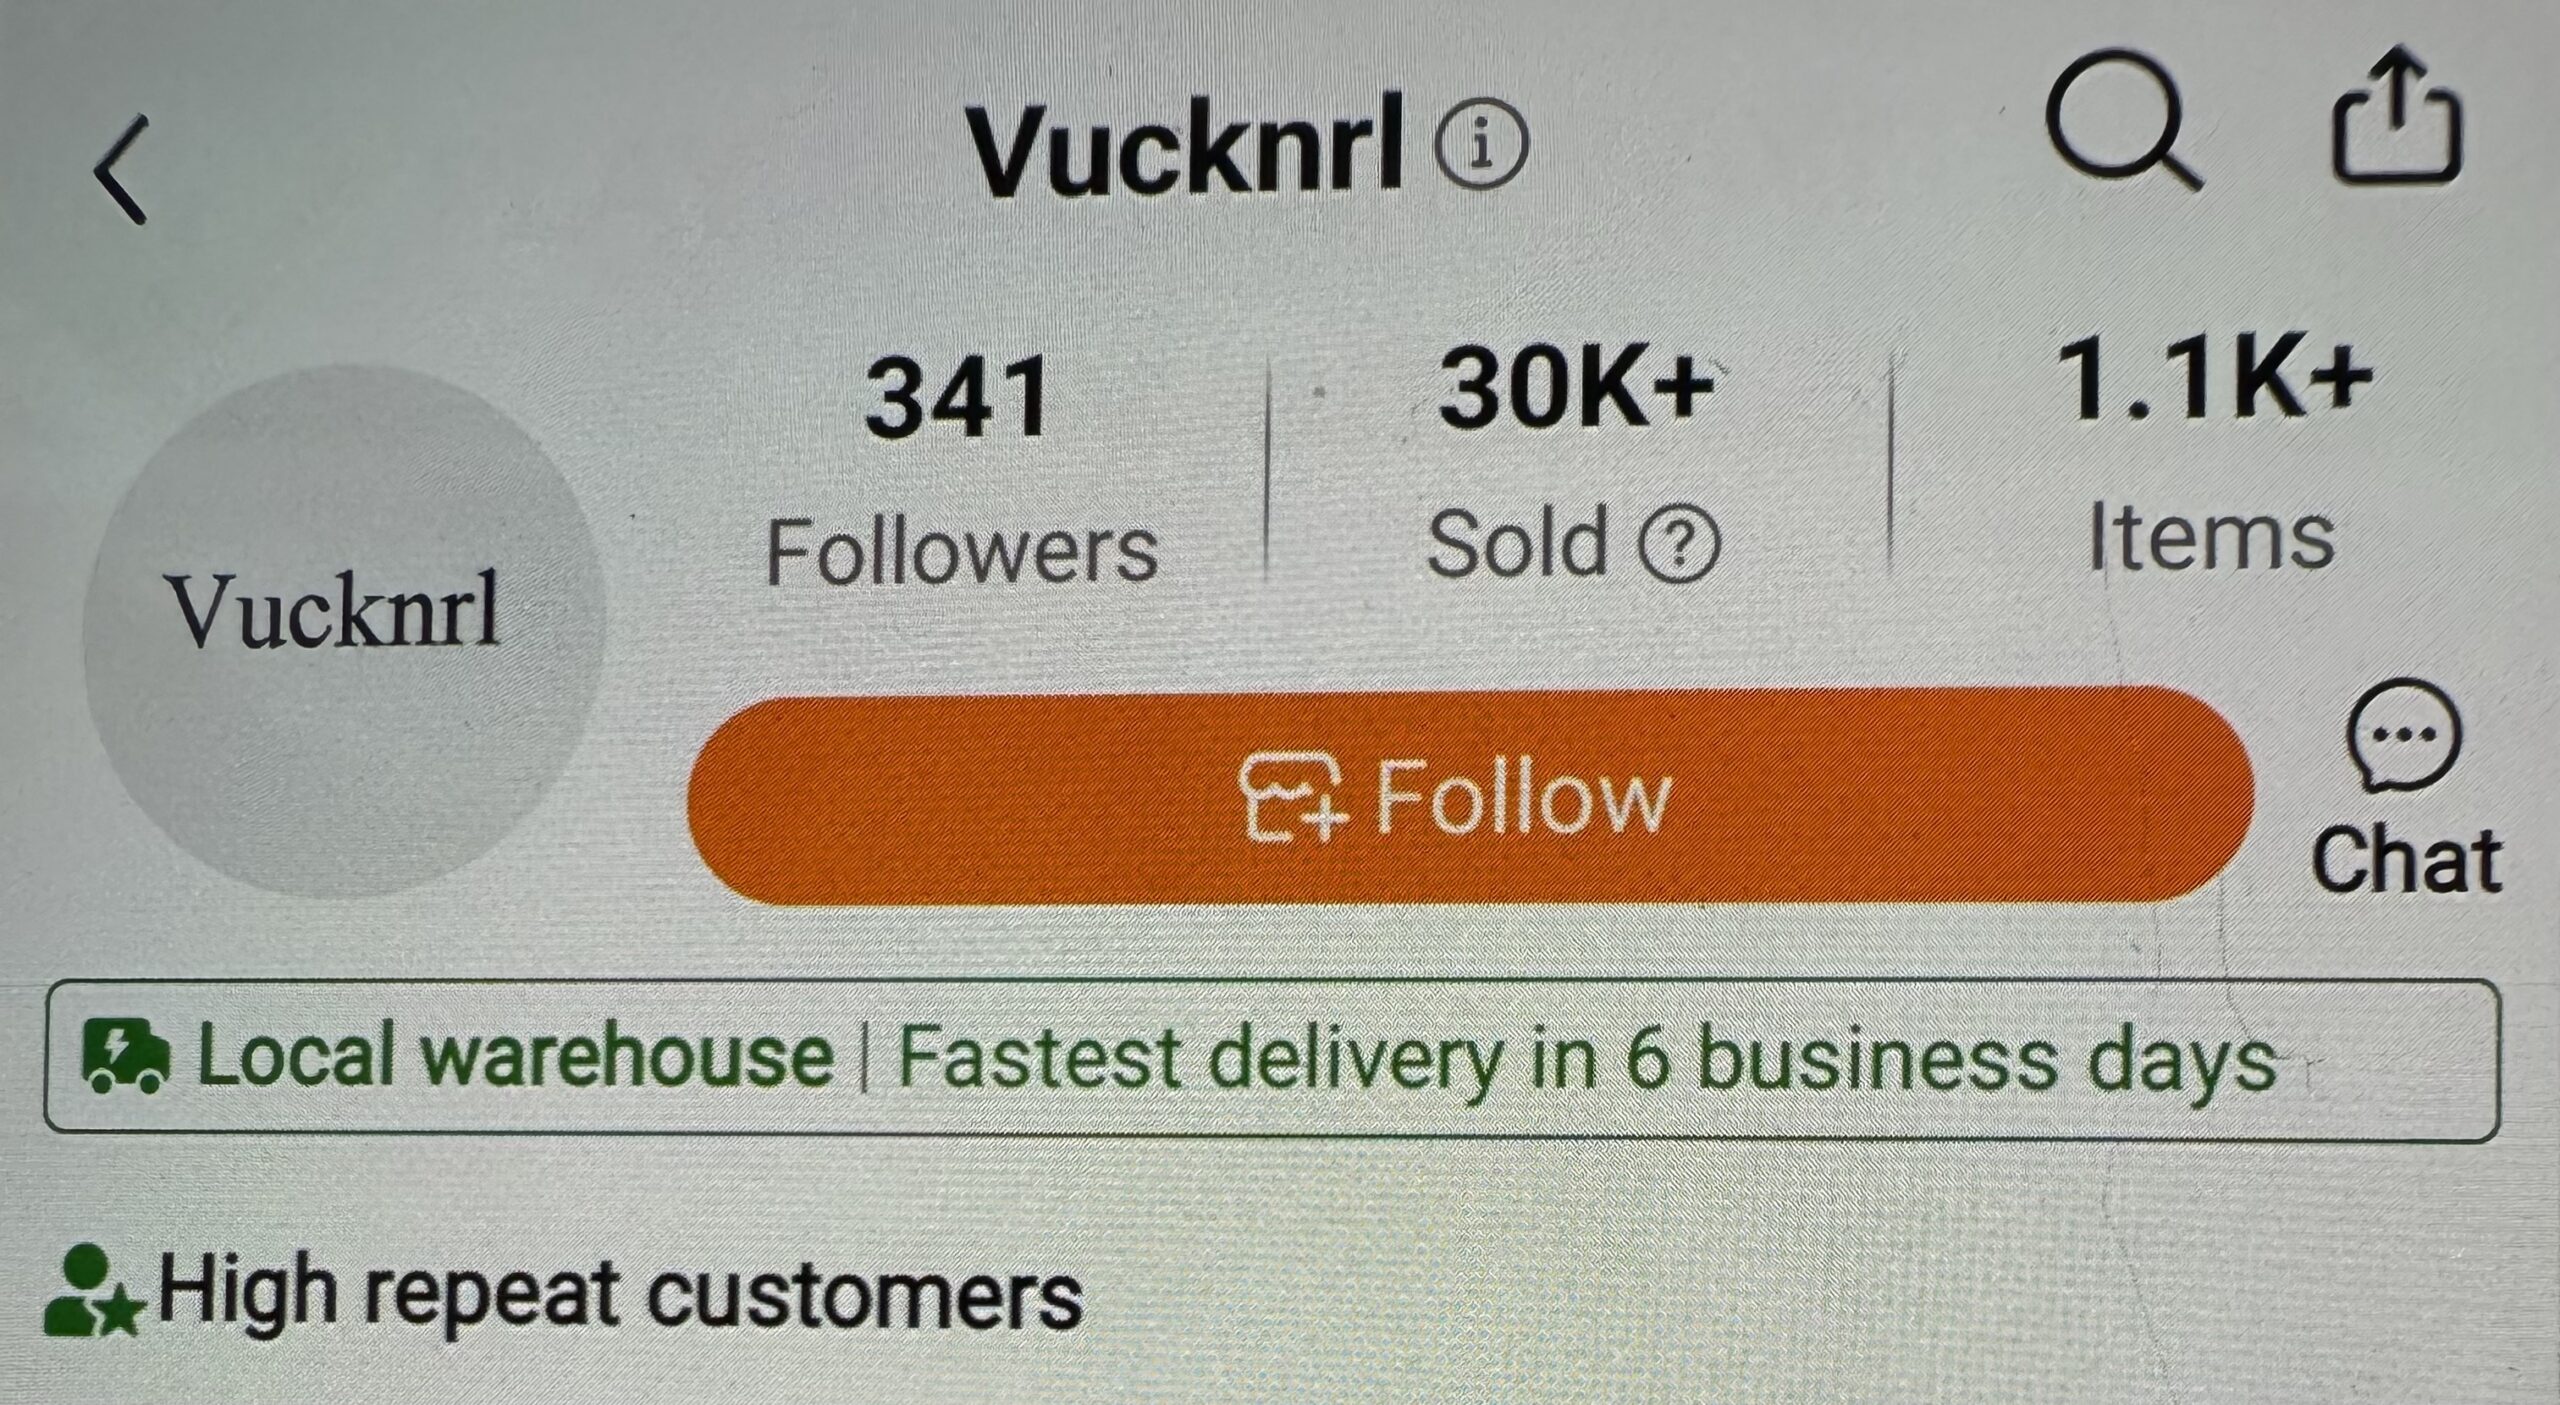The height and width of the screenshot is (1405, 2560).
Task: Click the question mark icon beside Sold
Action: (1679, 545)
